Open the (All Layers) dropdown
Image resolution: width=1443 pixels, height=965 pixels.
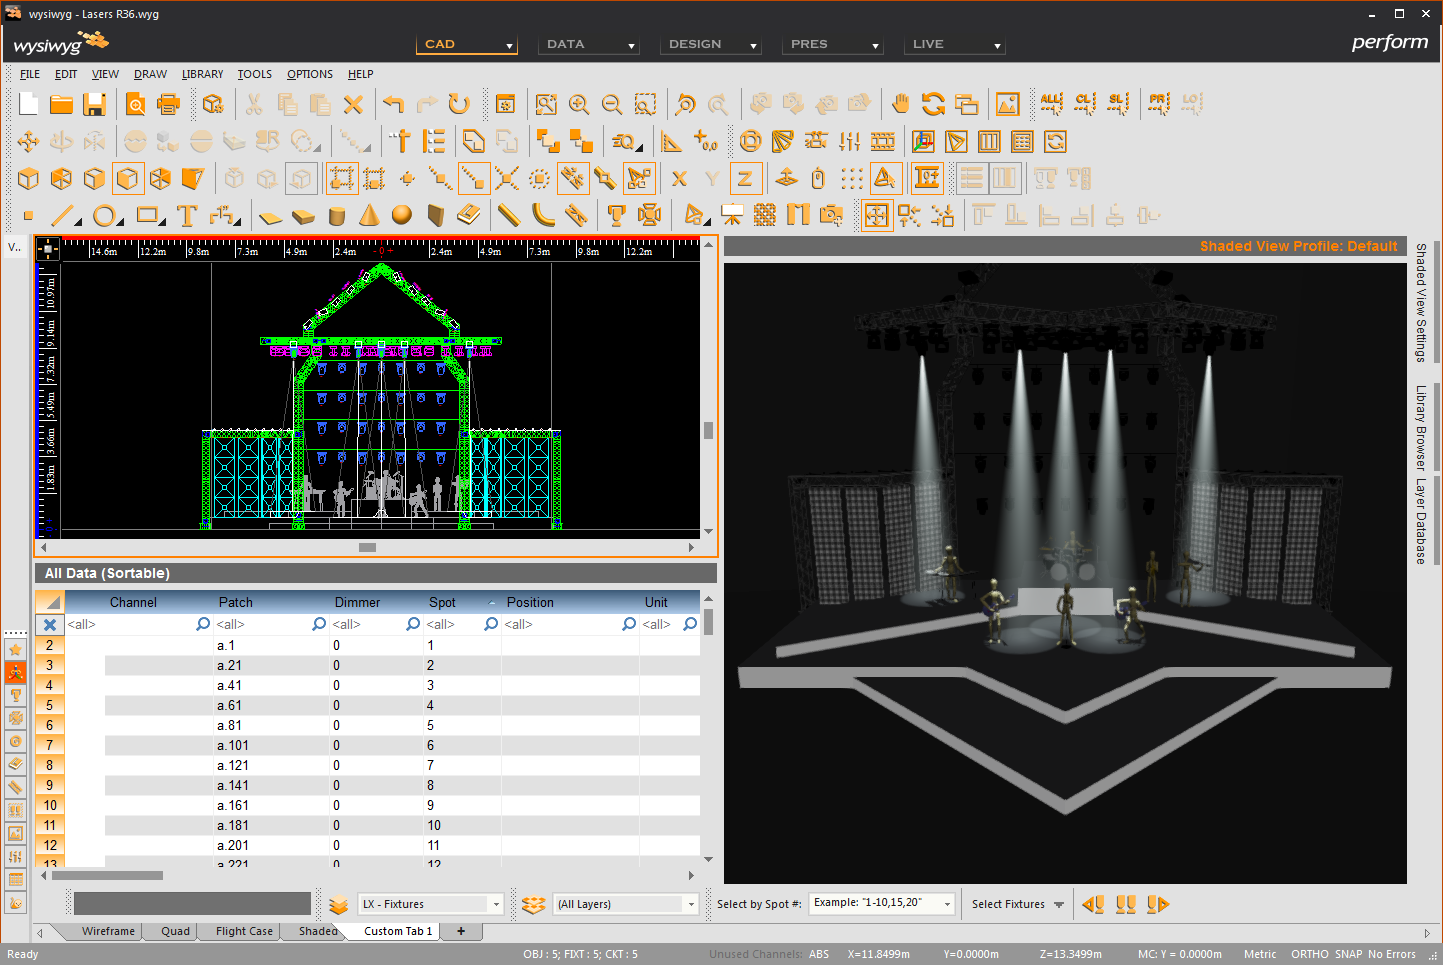[x=625, y=904]
